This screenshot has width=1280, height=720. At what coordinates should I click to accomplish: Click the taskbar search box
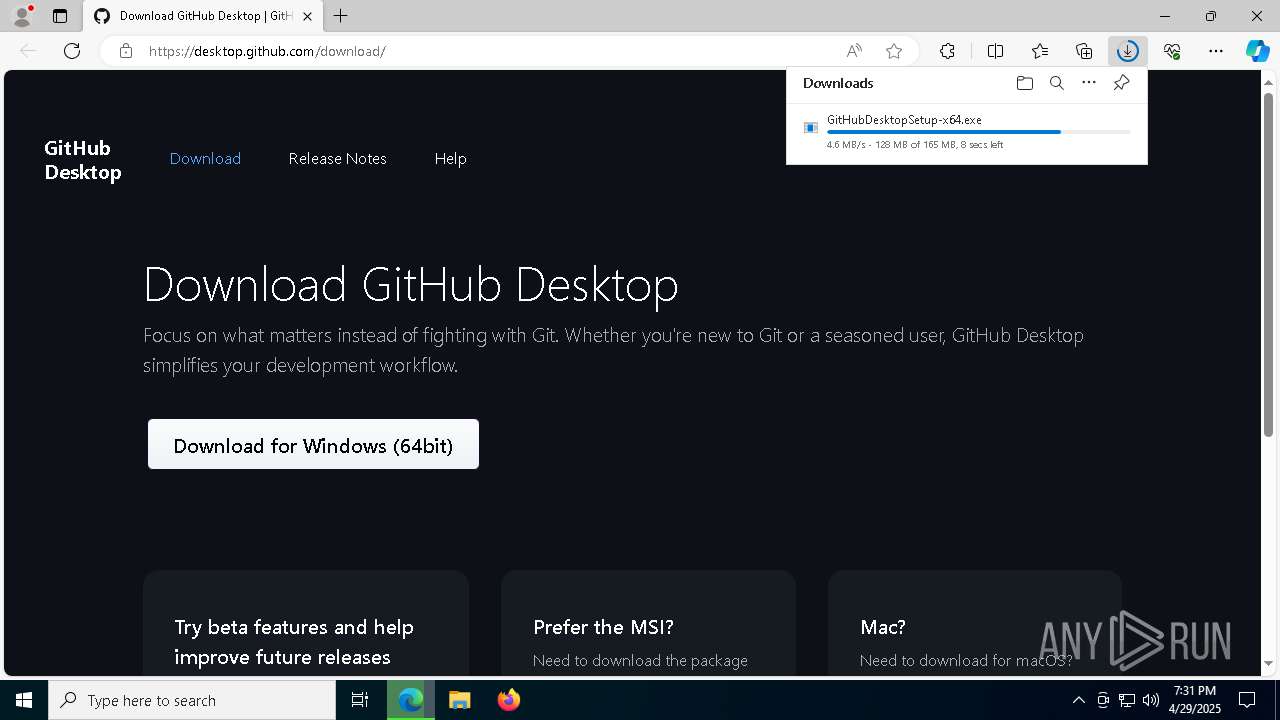(x=192, y=700)
